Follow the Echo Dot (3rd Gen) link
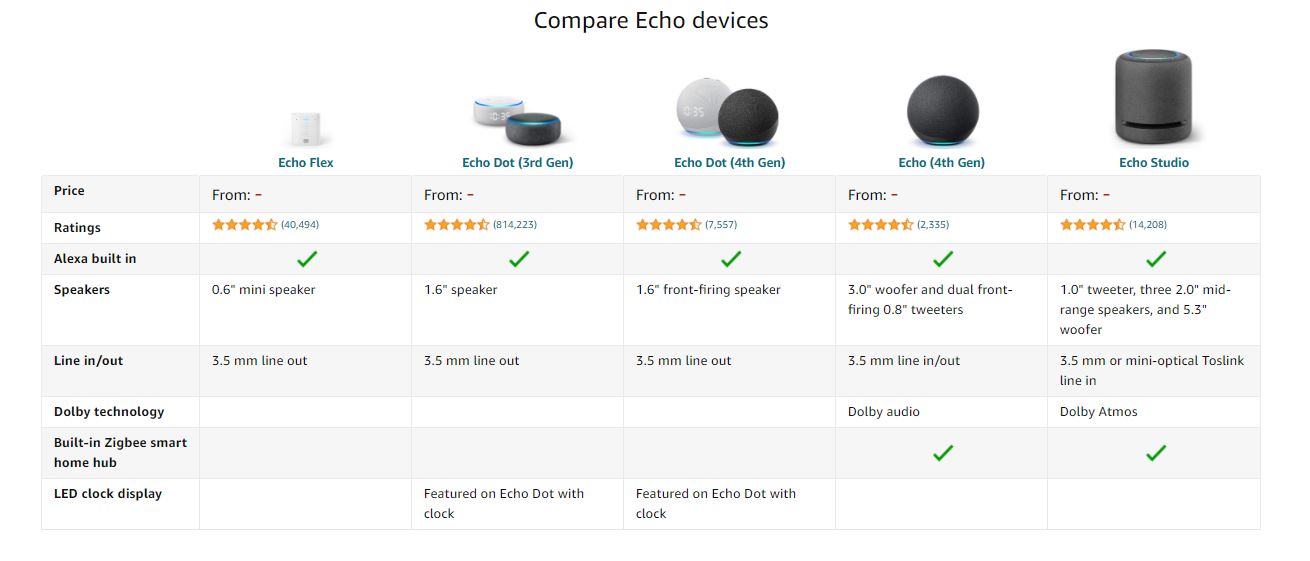1310x561 pixels. tap(518, 162)
